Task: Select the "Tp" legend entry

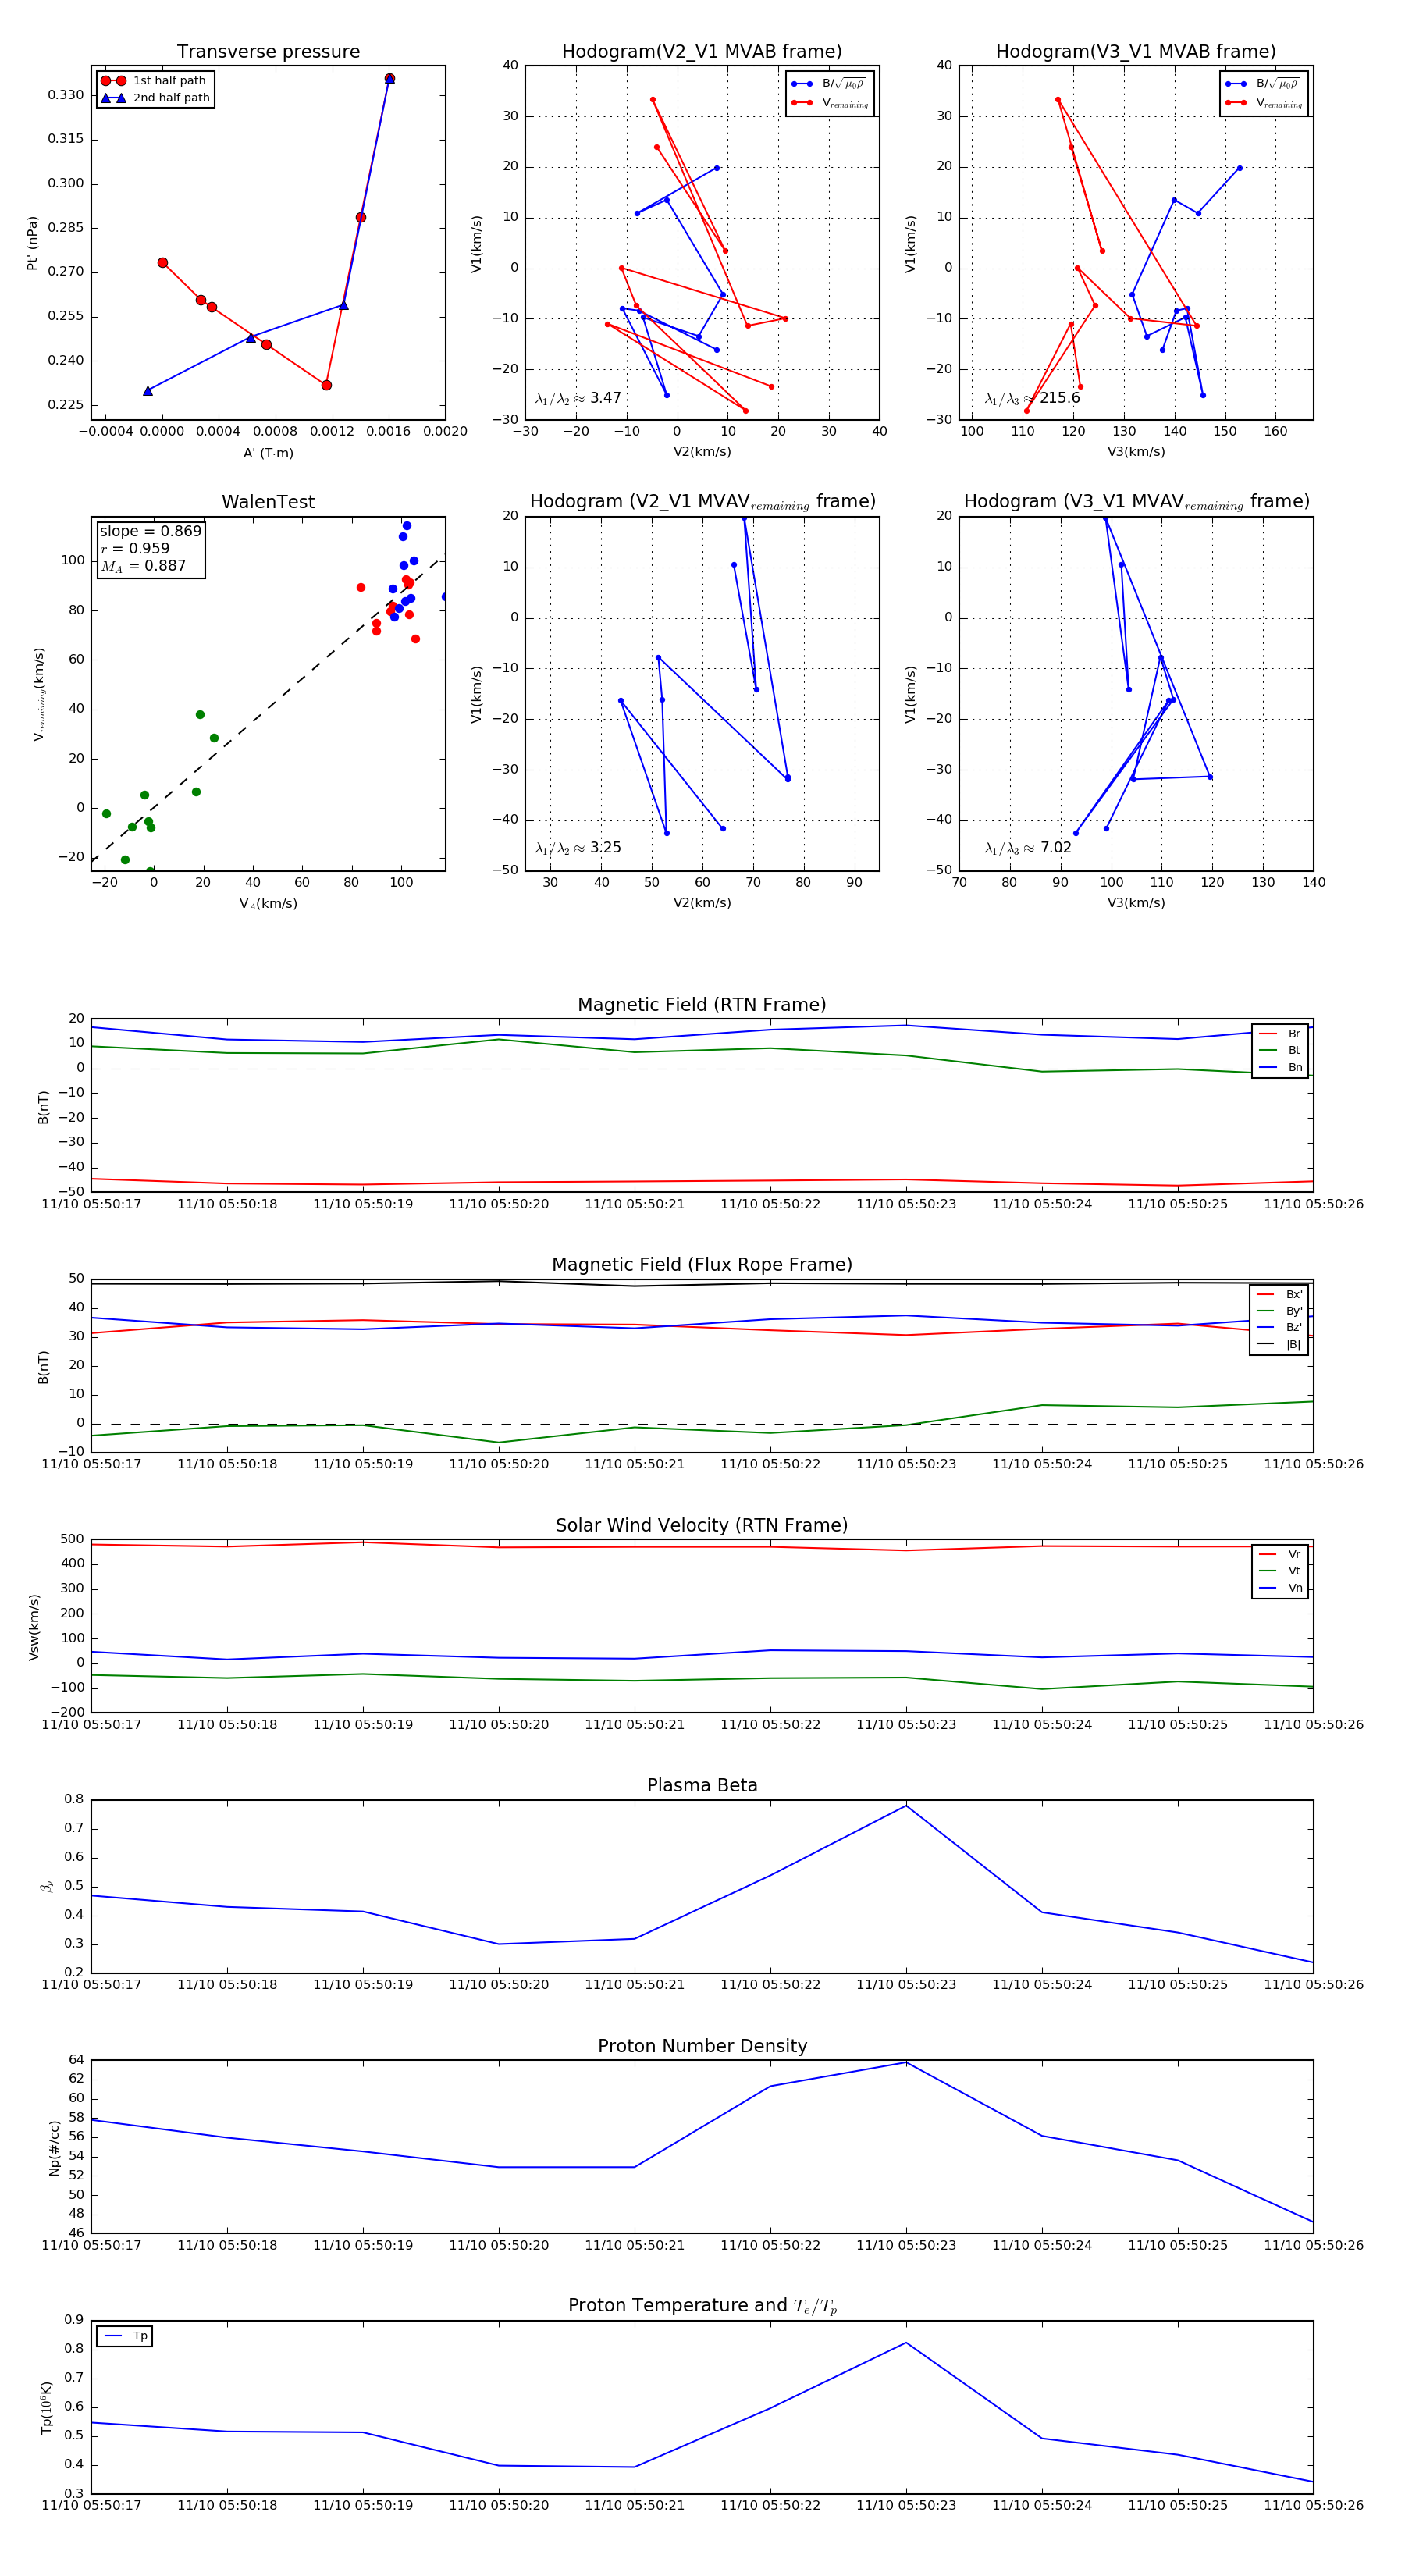Action: 125,2336
